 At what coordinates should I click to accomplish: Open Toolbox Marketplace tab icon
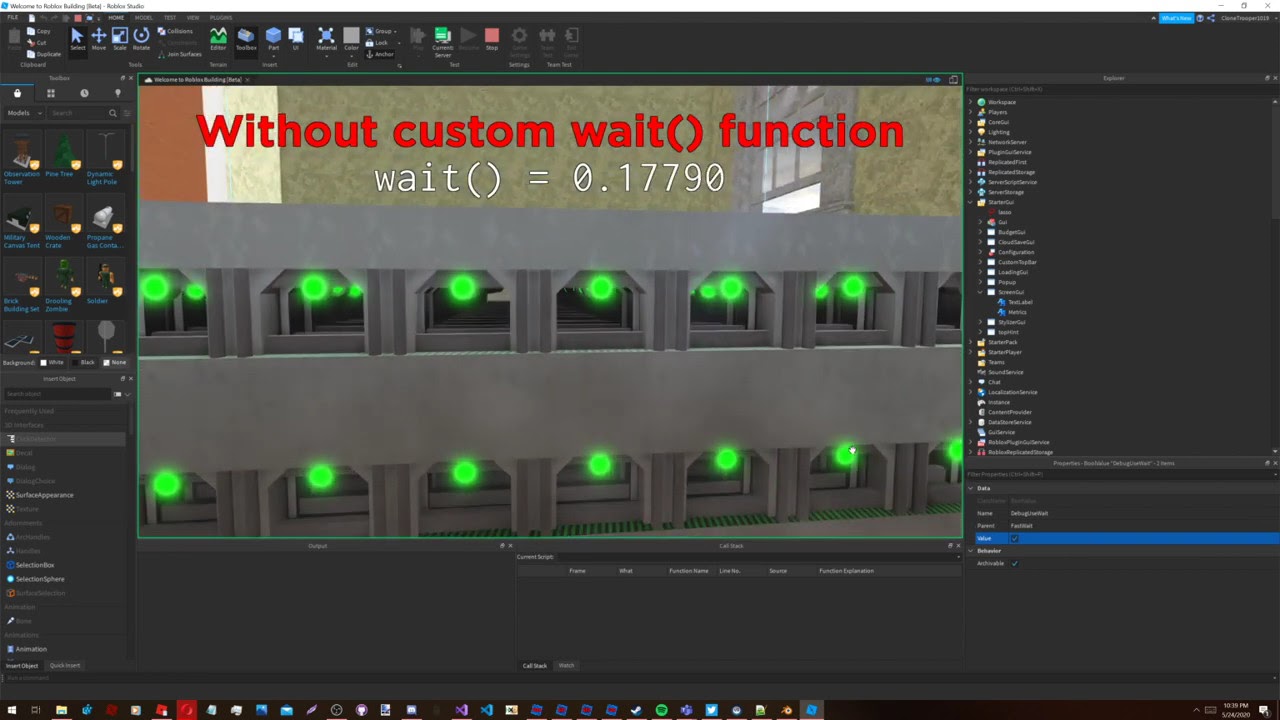click(x=17, y=93)
